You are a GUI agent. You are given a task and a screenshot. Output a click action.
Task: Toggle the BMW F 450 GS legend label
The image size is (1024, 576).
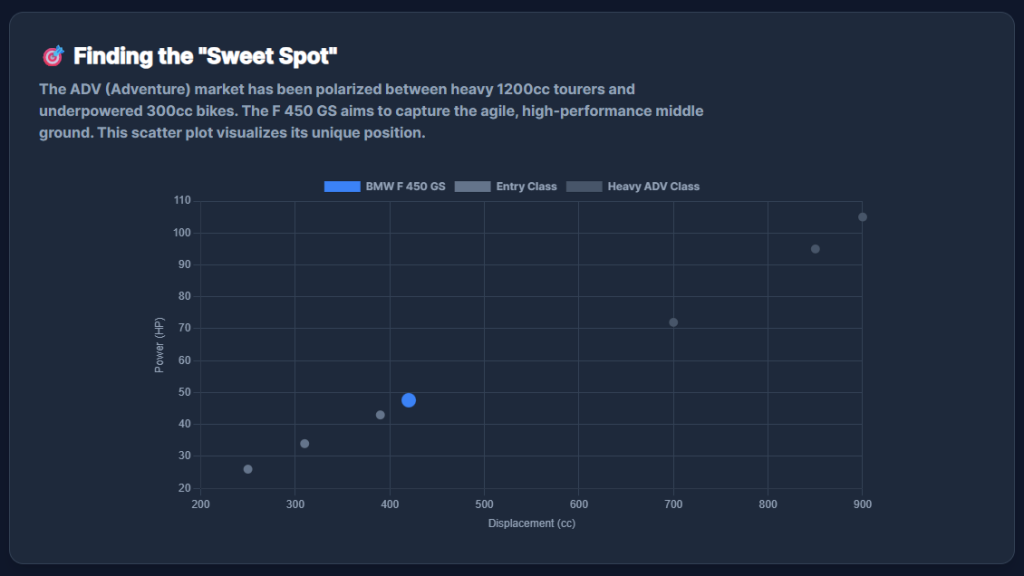405,187
